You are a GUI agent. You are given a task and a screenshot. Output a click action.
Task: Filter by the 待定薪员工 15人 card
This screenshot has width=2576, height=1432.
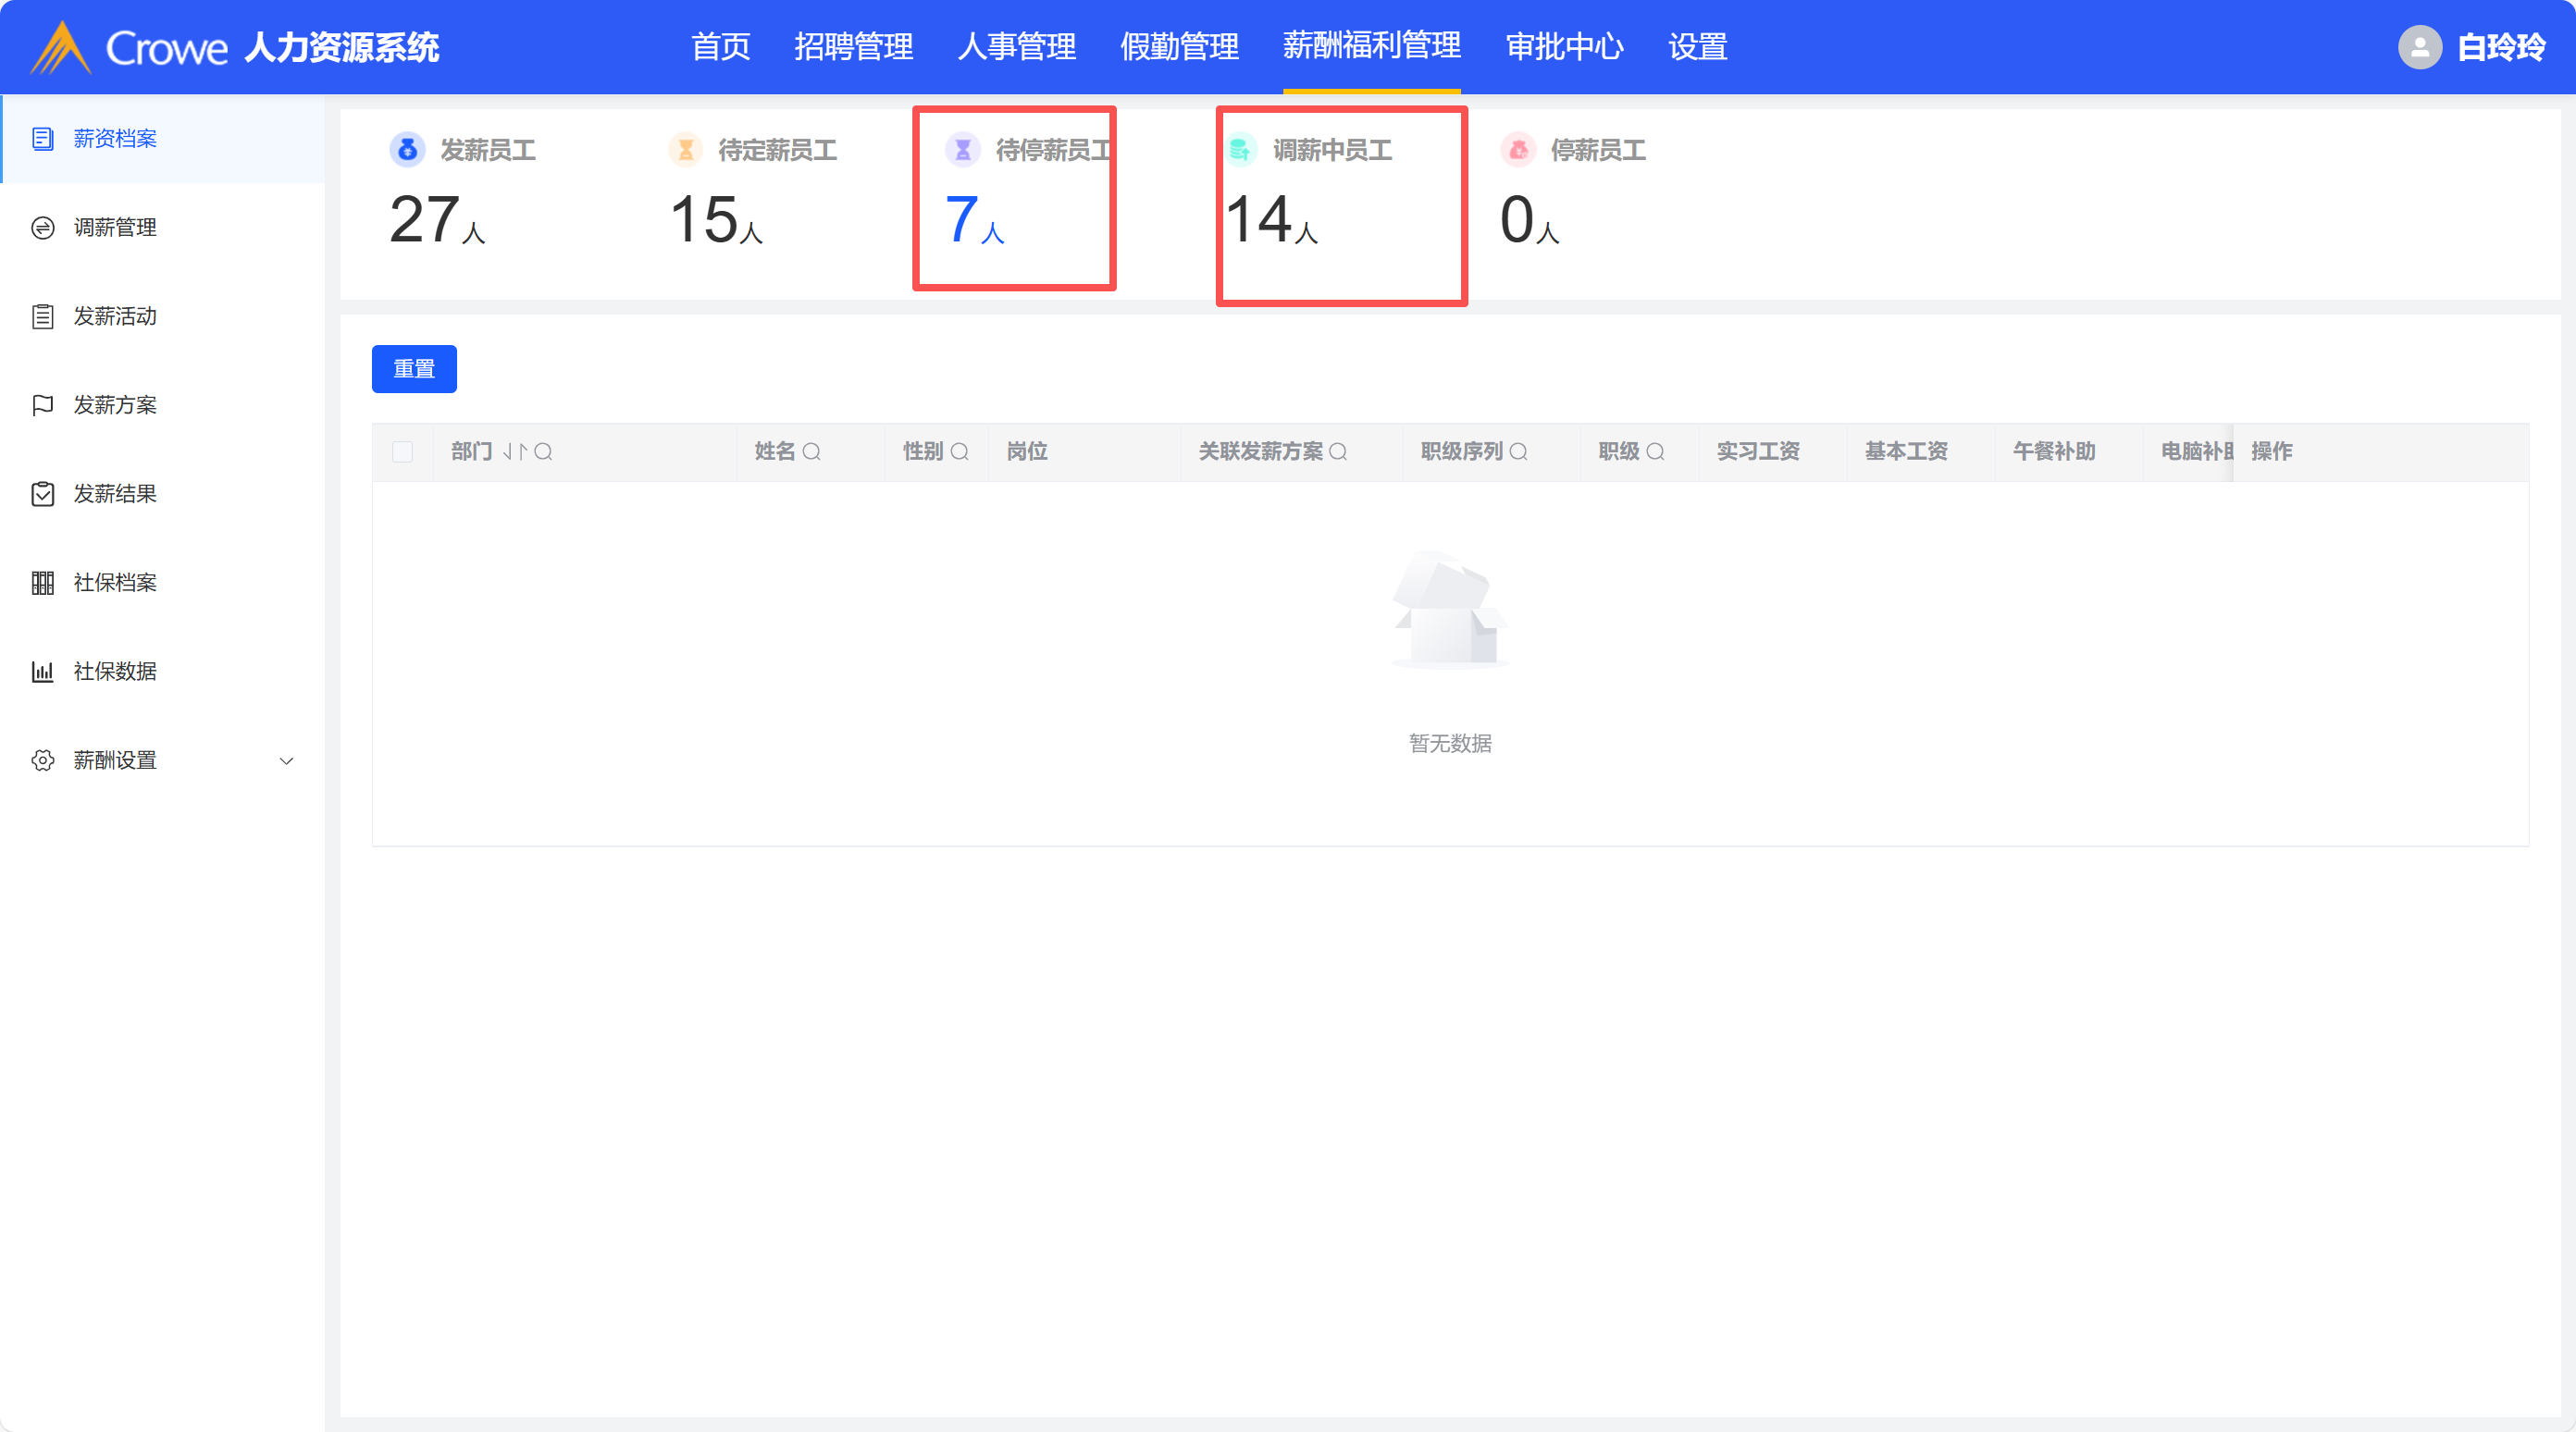pos(750,195)
